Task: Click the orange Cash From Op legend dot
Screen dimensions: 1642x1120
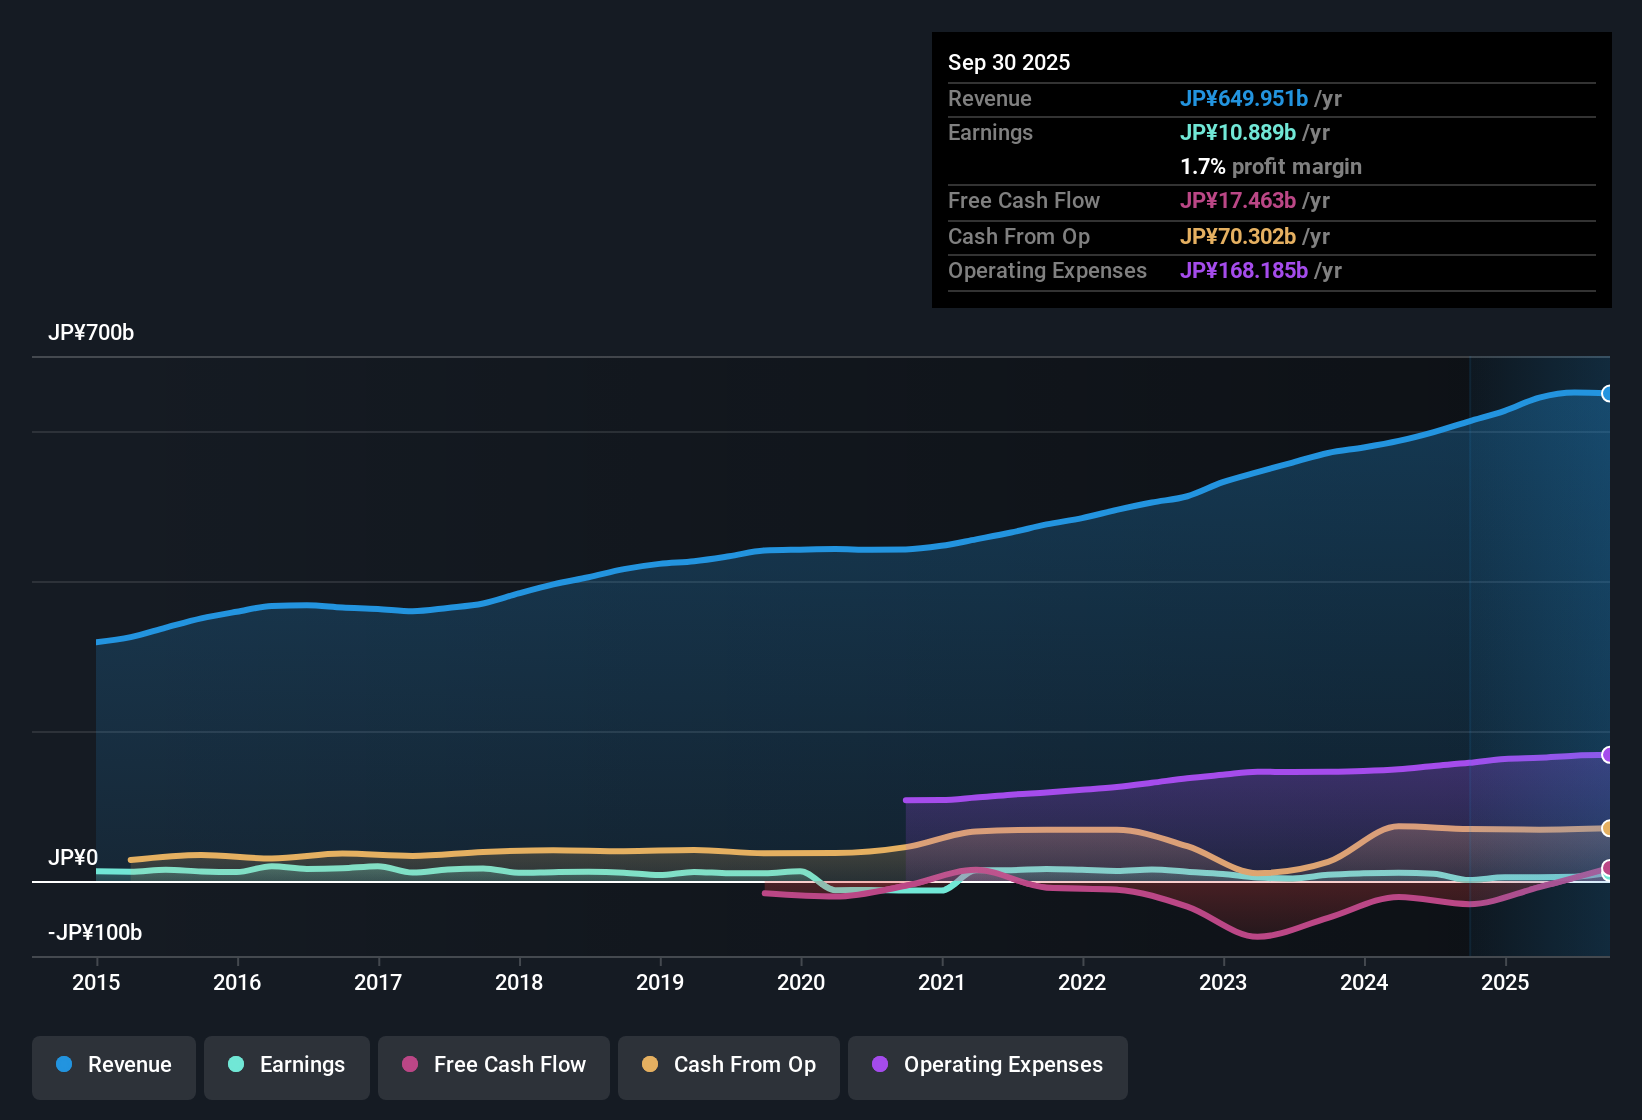Action: point(650,1065)
